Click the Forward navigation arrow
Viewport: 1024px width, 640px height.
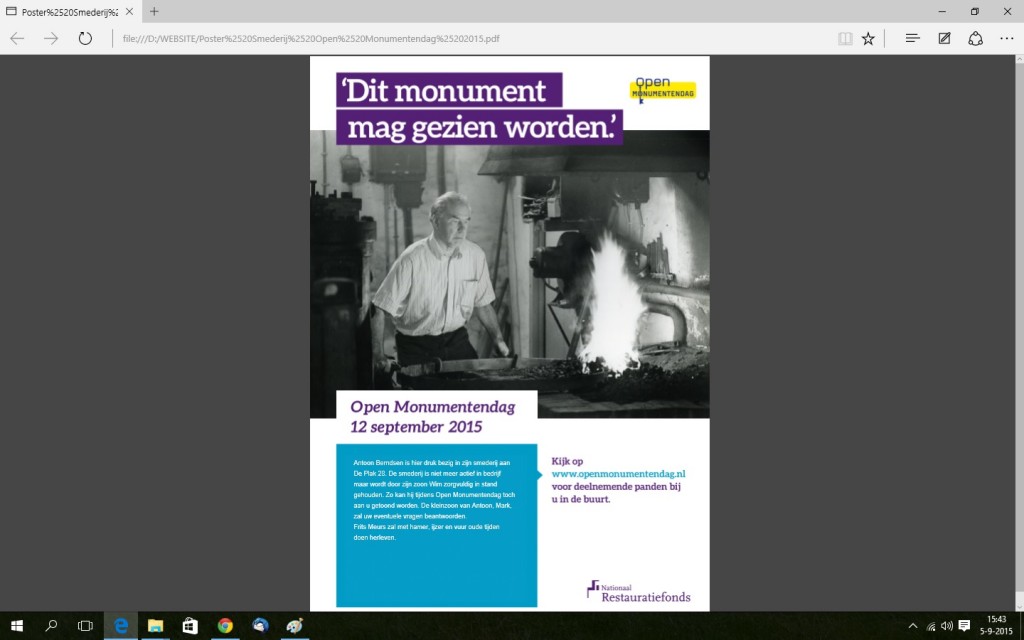[51, 38]
